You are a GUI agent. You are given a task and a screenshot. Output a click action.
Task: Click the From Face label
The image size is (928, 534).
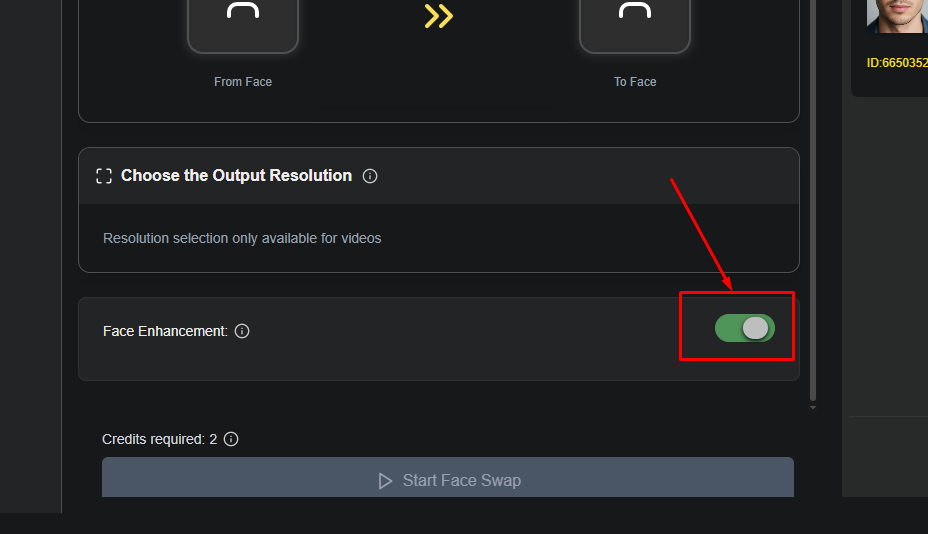243,82
